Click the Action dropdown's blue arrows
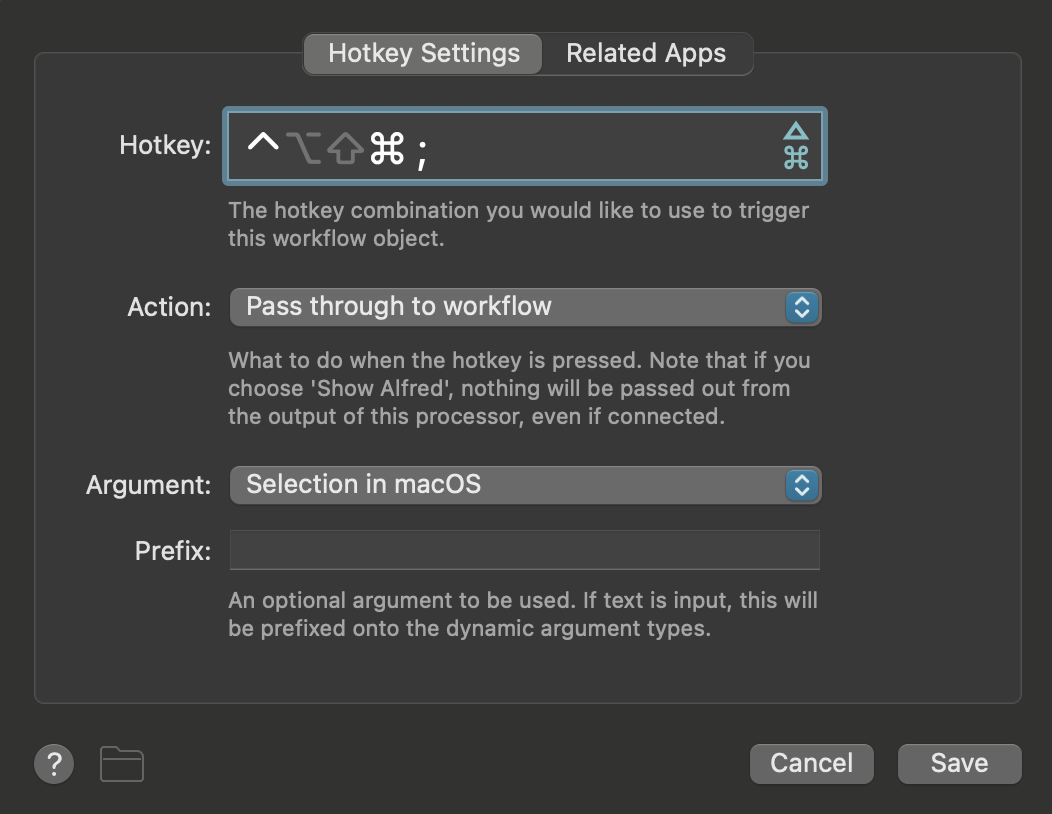This screenshot has height=814, width=1052. (x=802, y=307)
